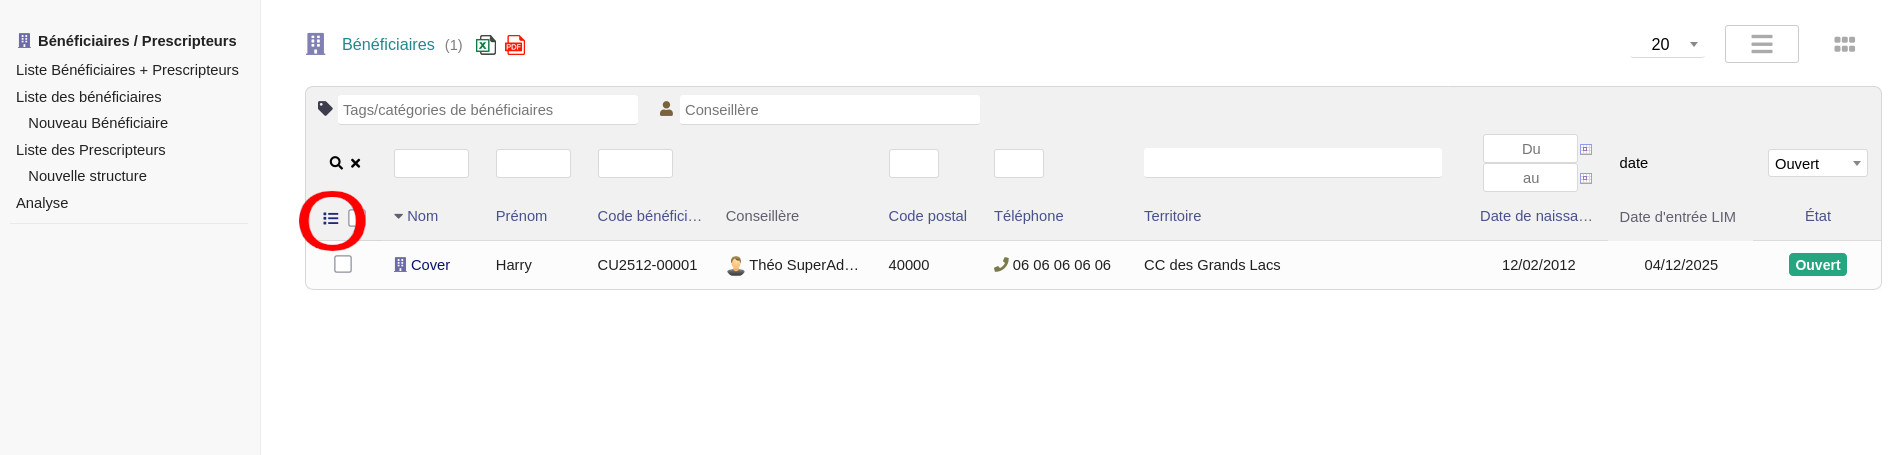Switch to grid card view
1897x455 pixels.
(1844, 44)
